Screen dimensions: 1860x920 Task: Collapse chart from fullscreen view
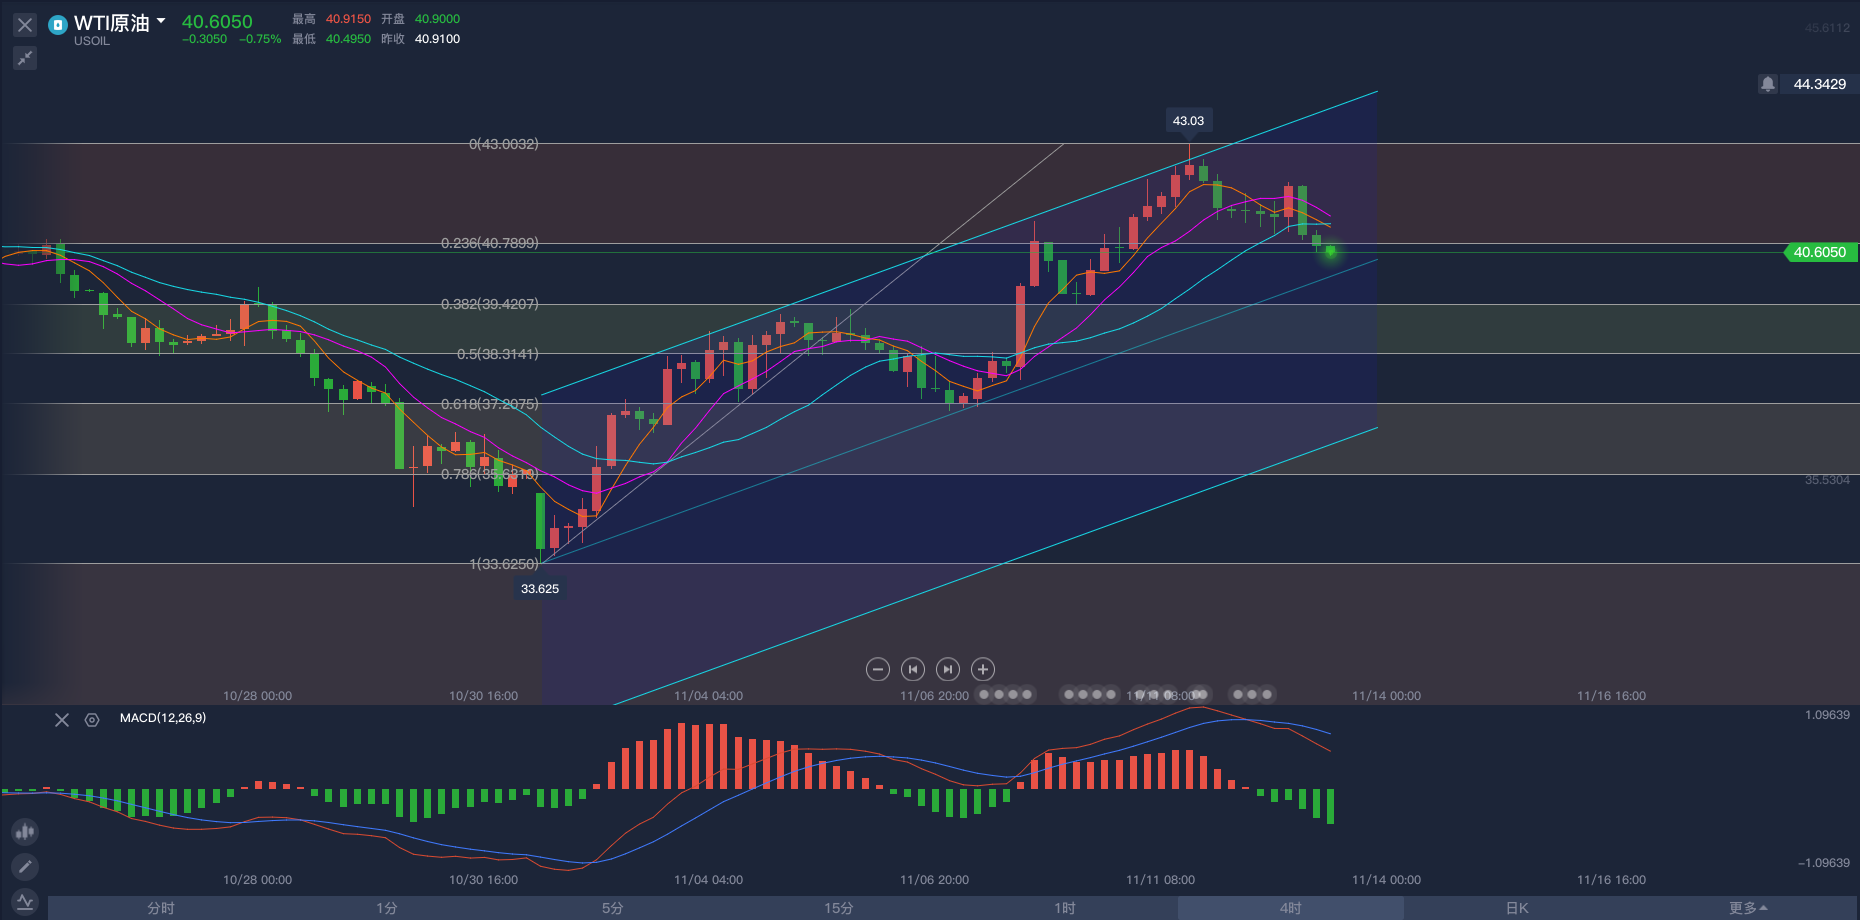[25, 58]
